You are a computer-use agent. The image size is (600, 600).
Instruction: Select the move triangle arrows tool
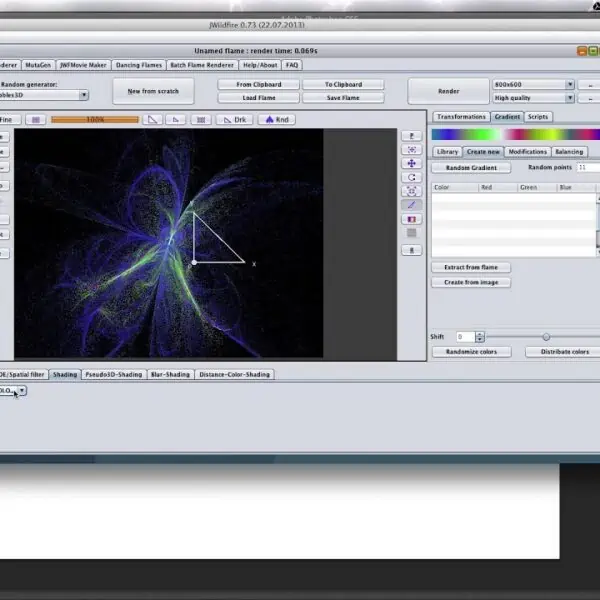412,163
